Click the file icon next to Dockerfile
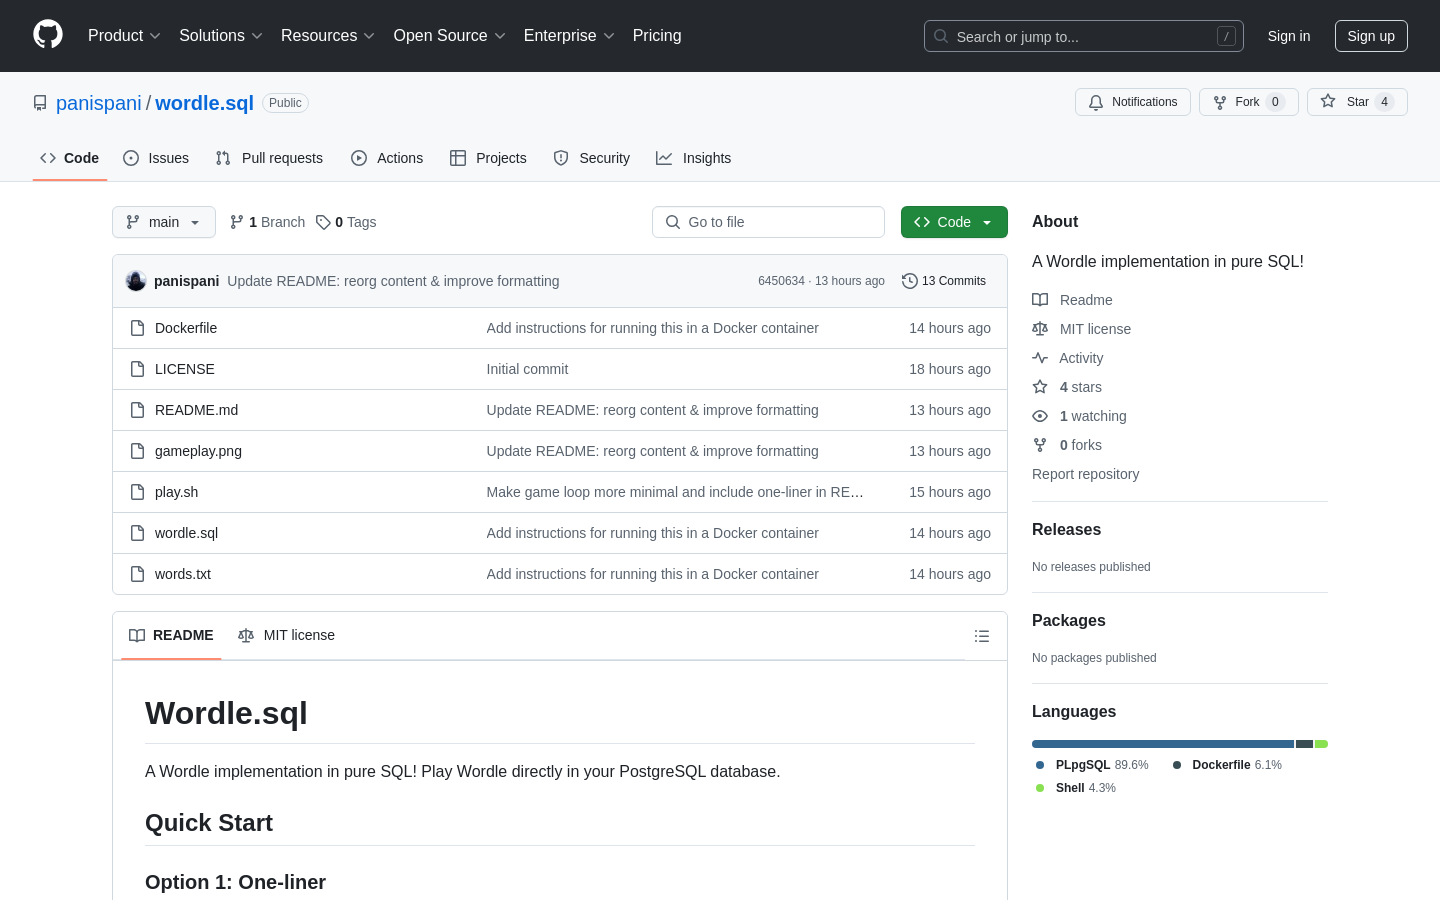 click(138, 328)
